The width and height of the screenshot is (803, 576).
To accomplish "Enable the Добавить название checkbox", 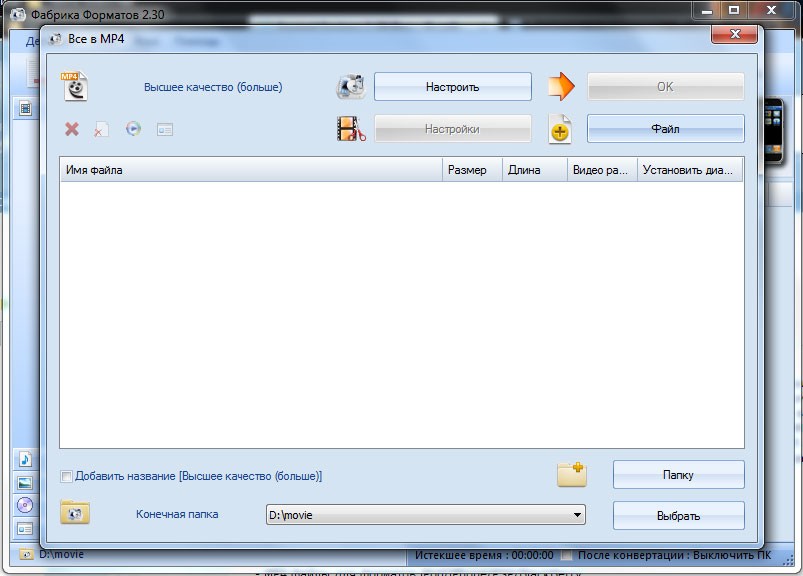I will [67, 476].
